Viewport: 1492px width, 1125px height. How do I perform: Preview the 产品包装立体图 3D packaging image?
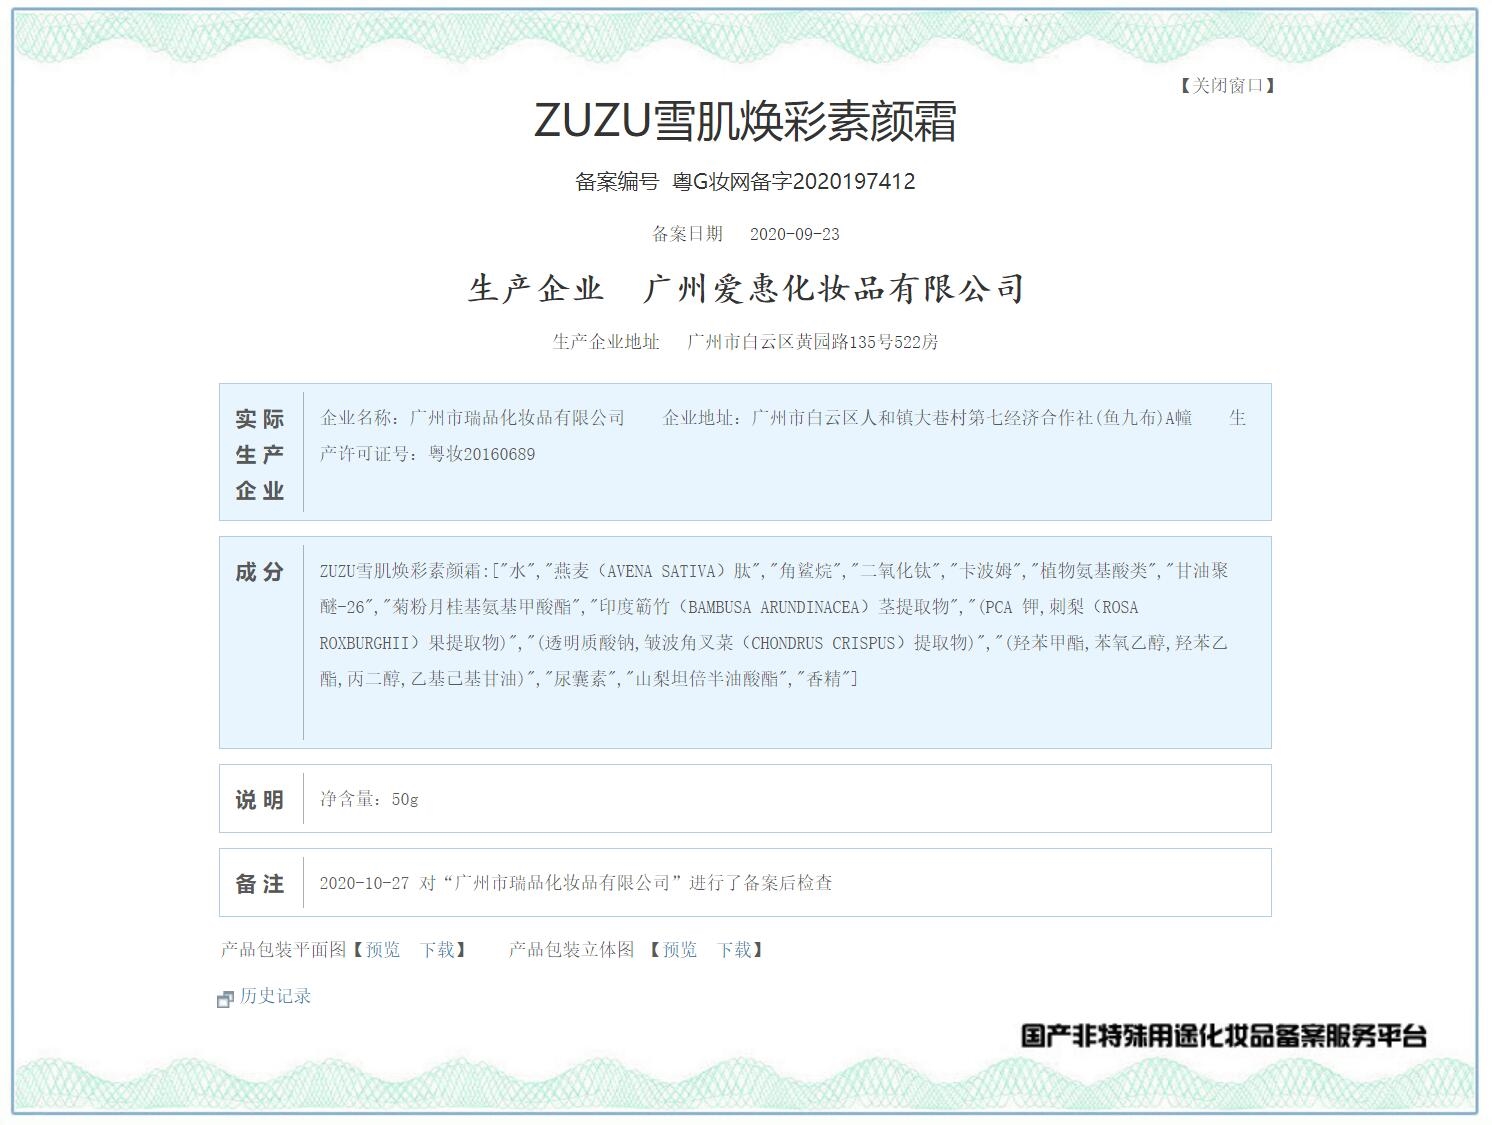click(680, 950)
